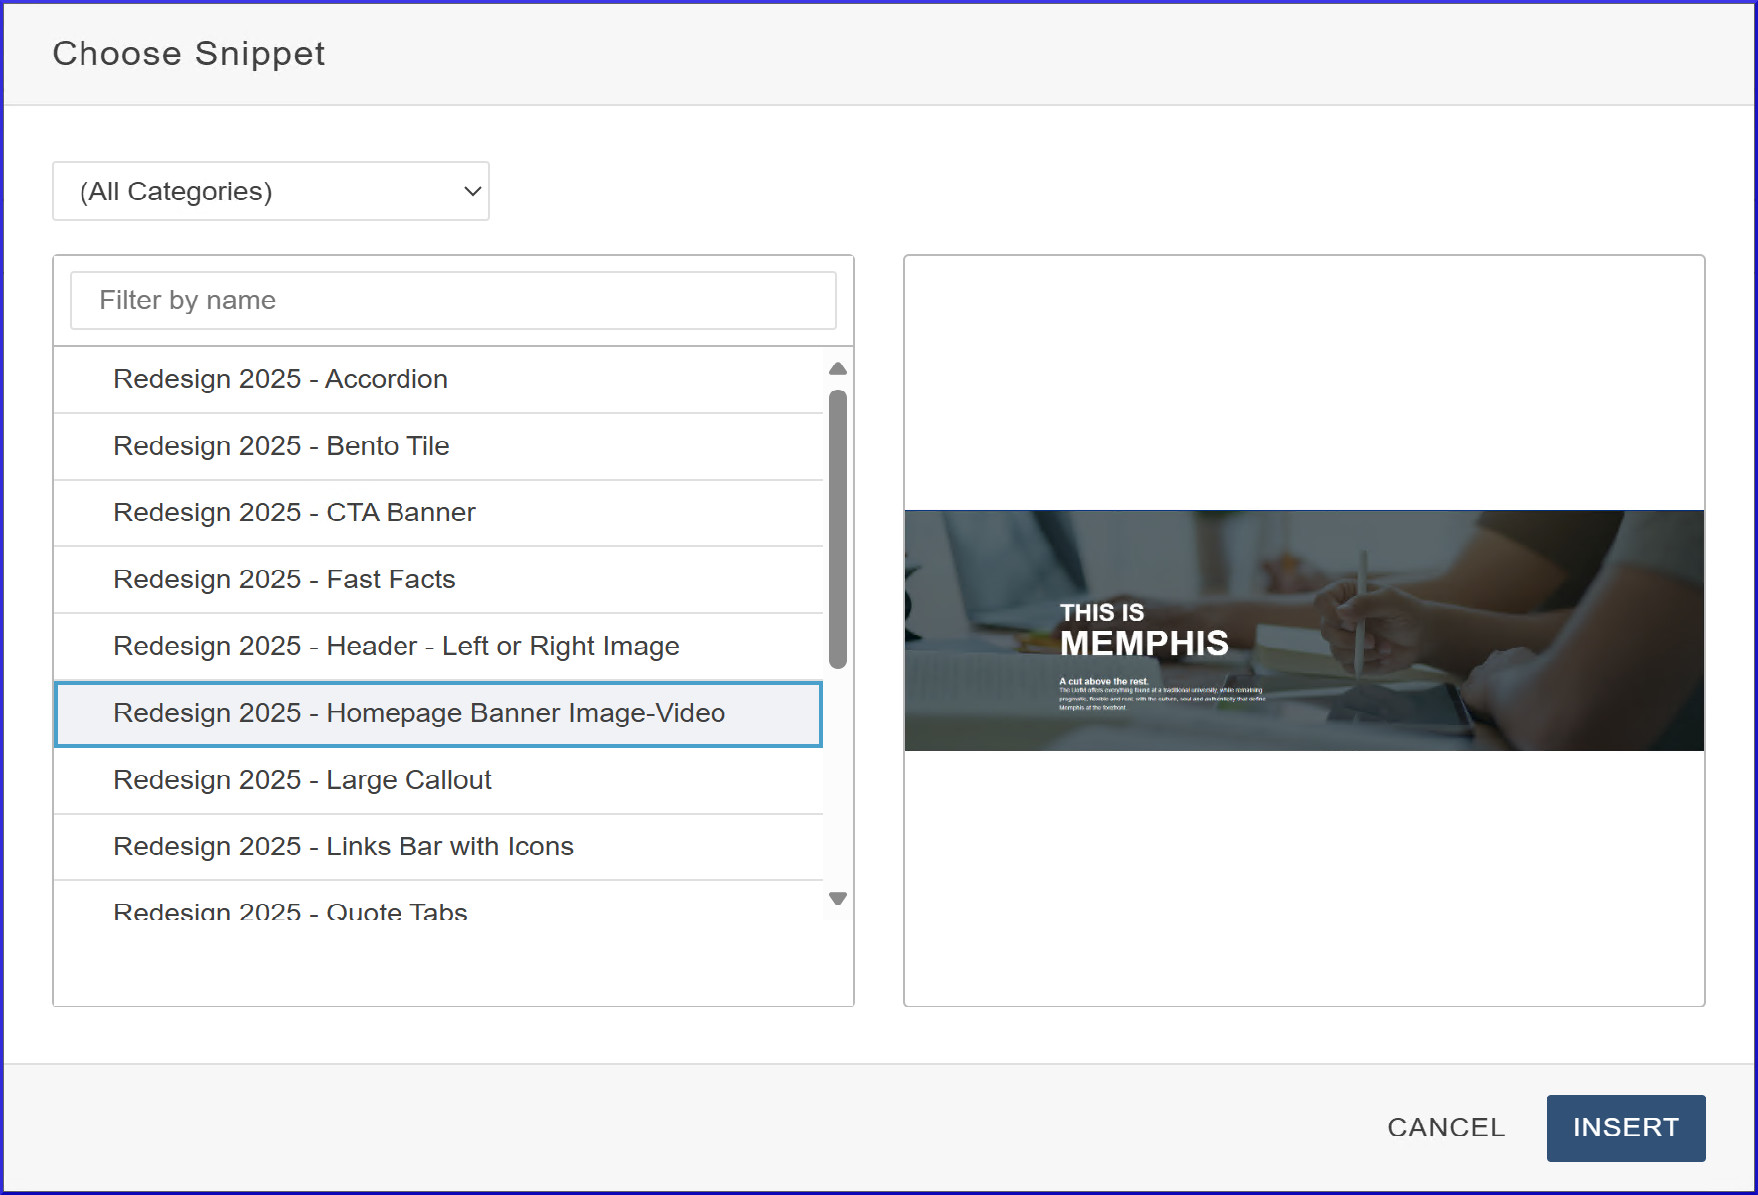Click the scroll up arrow in list
This screenshot has width=1758, height=1195.
(838, 369)
